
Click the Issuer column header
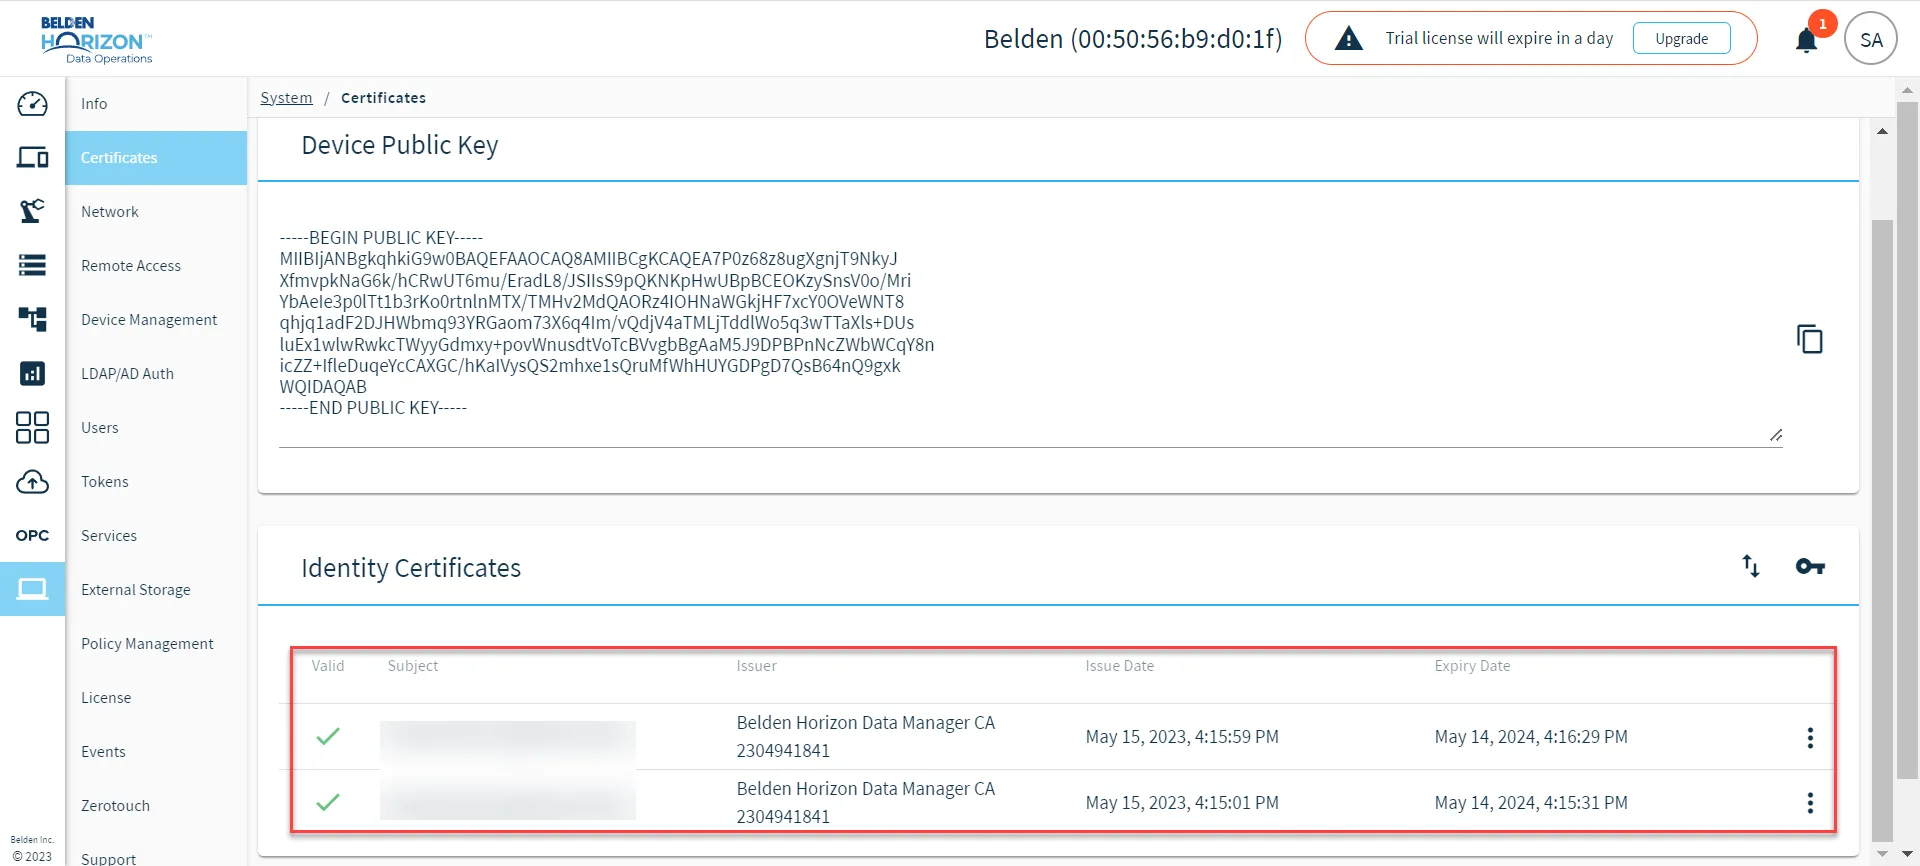(756, 666)
